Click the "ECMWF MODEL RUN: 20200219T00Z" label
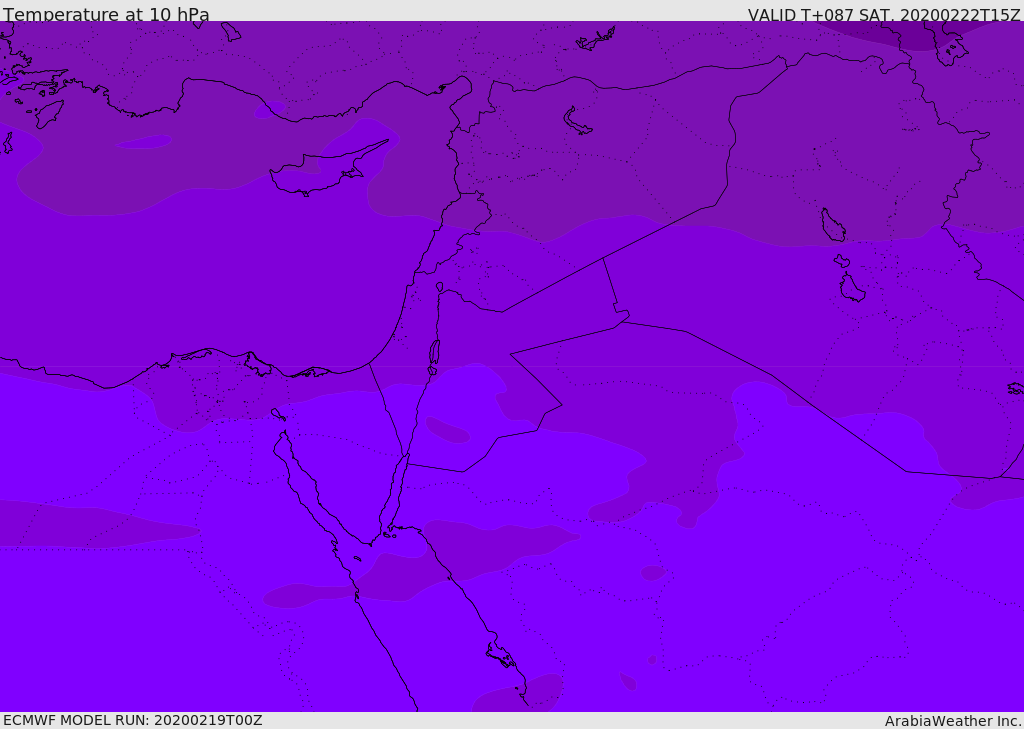 pyautogui.click(x=133, y=720)
